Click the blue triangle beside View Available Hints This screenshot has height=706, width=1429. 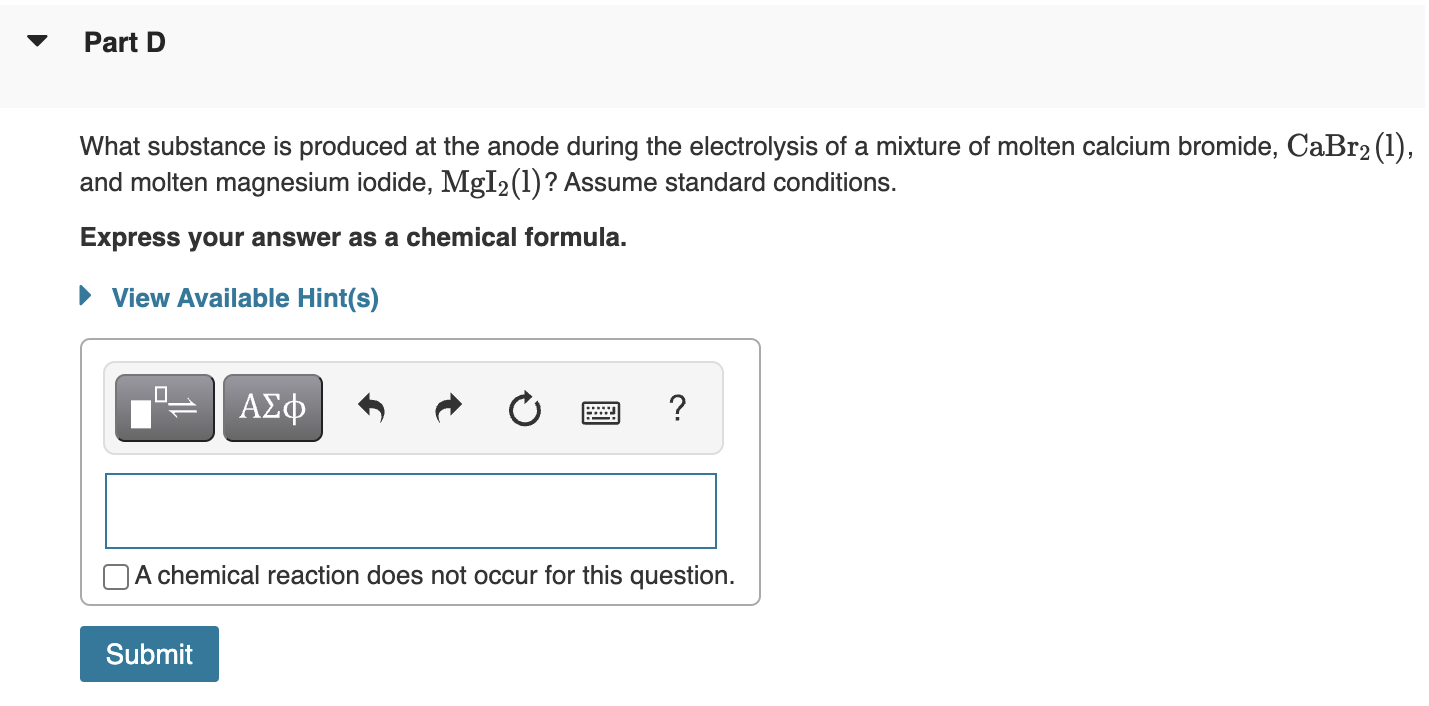click(x=84, y=297)
